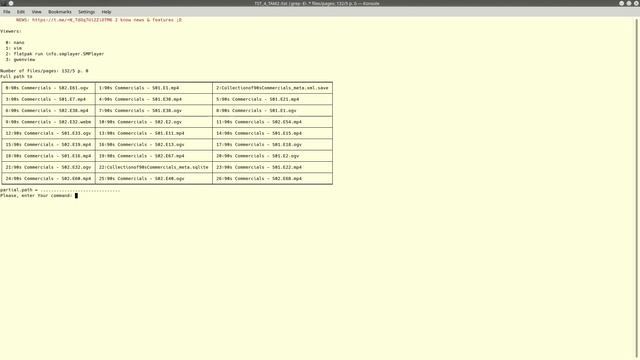Click the 'flatpak run info.smplayer.SMPlayer' viewer line

click(55, 54)
